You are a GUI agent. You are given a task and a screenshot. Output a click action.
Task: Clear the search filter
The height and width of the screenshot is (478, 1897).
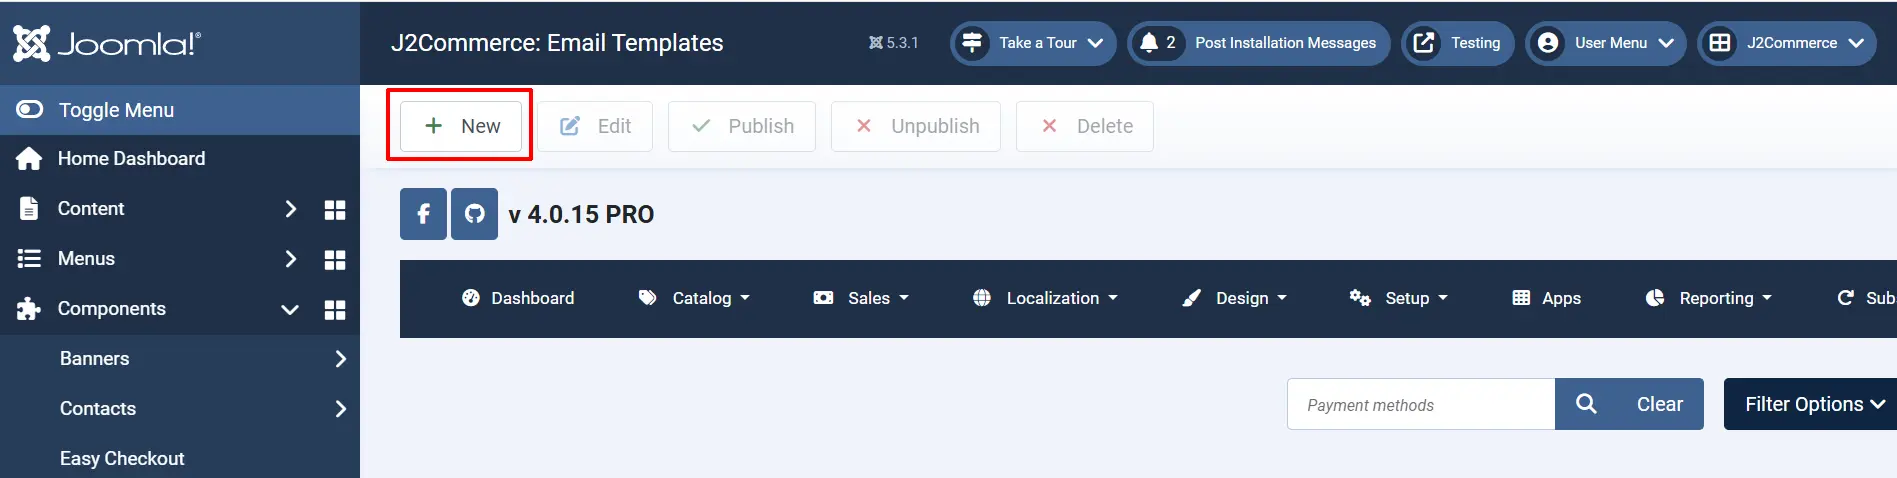point(1660,404)
